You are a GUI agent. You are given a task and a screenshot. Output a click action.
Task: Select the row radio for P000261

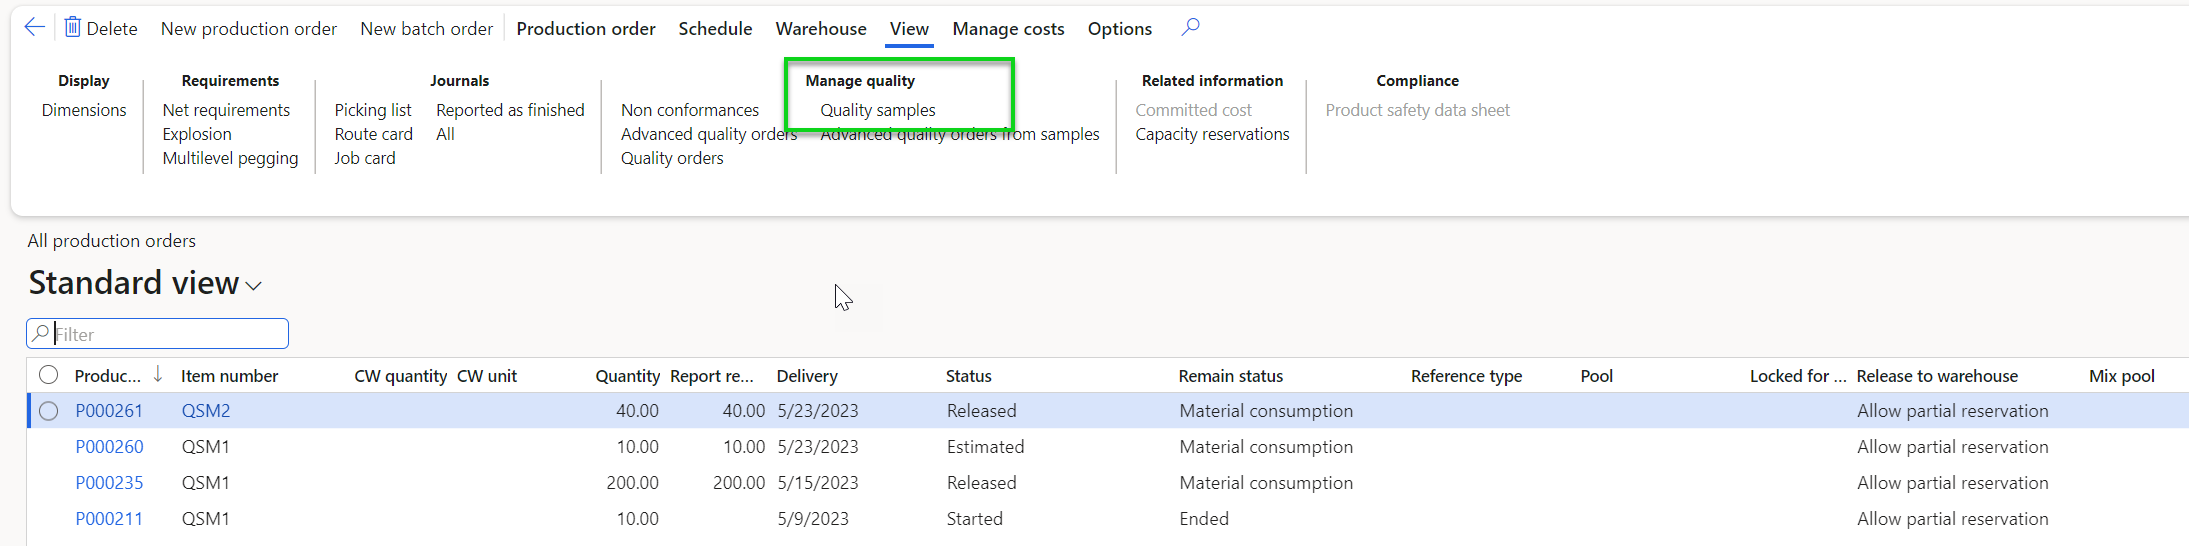tap(48, 411)
